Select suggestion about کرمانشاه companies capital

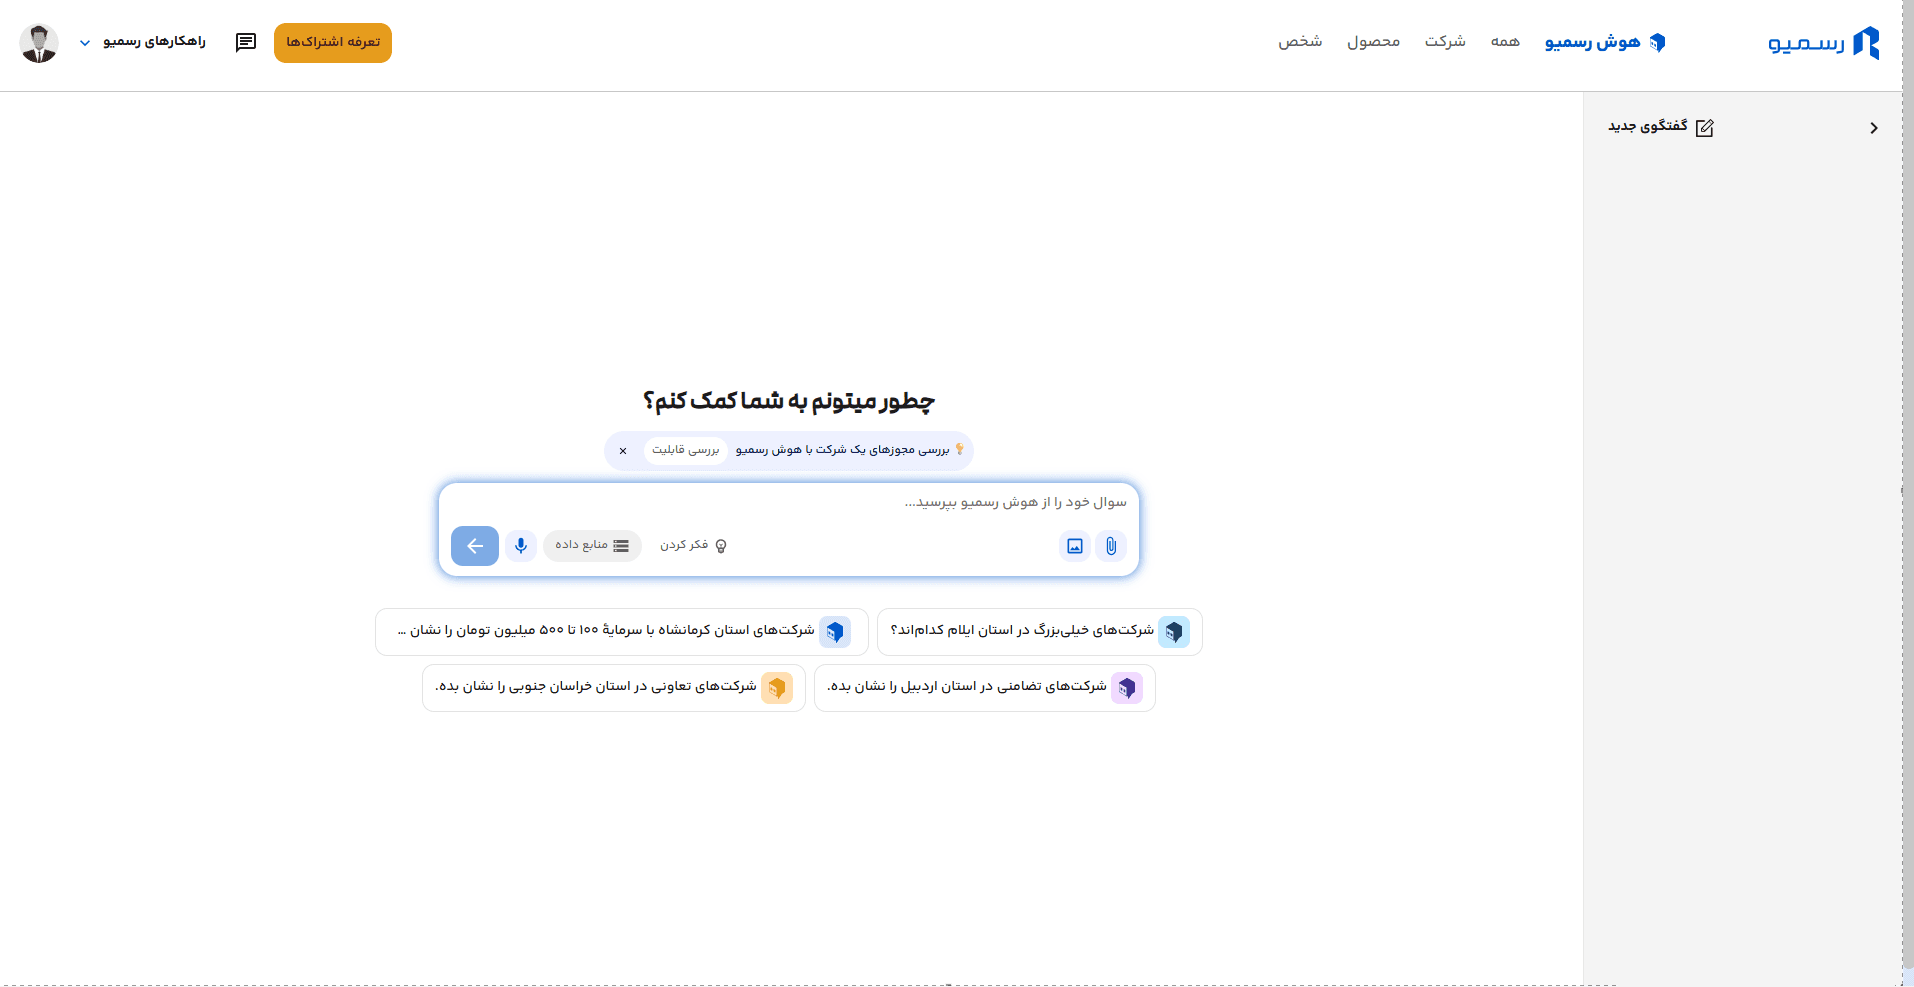point(622,632)
